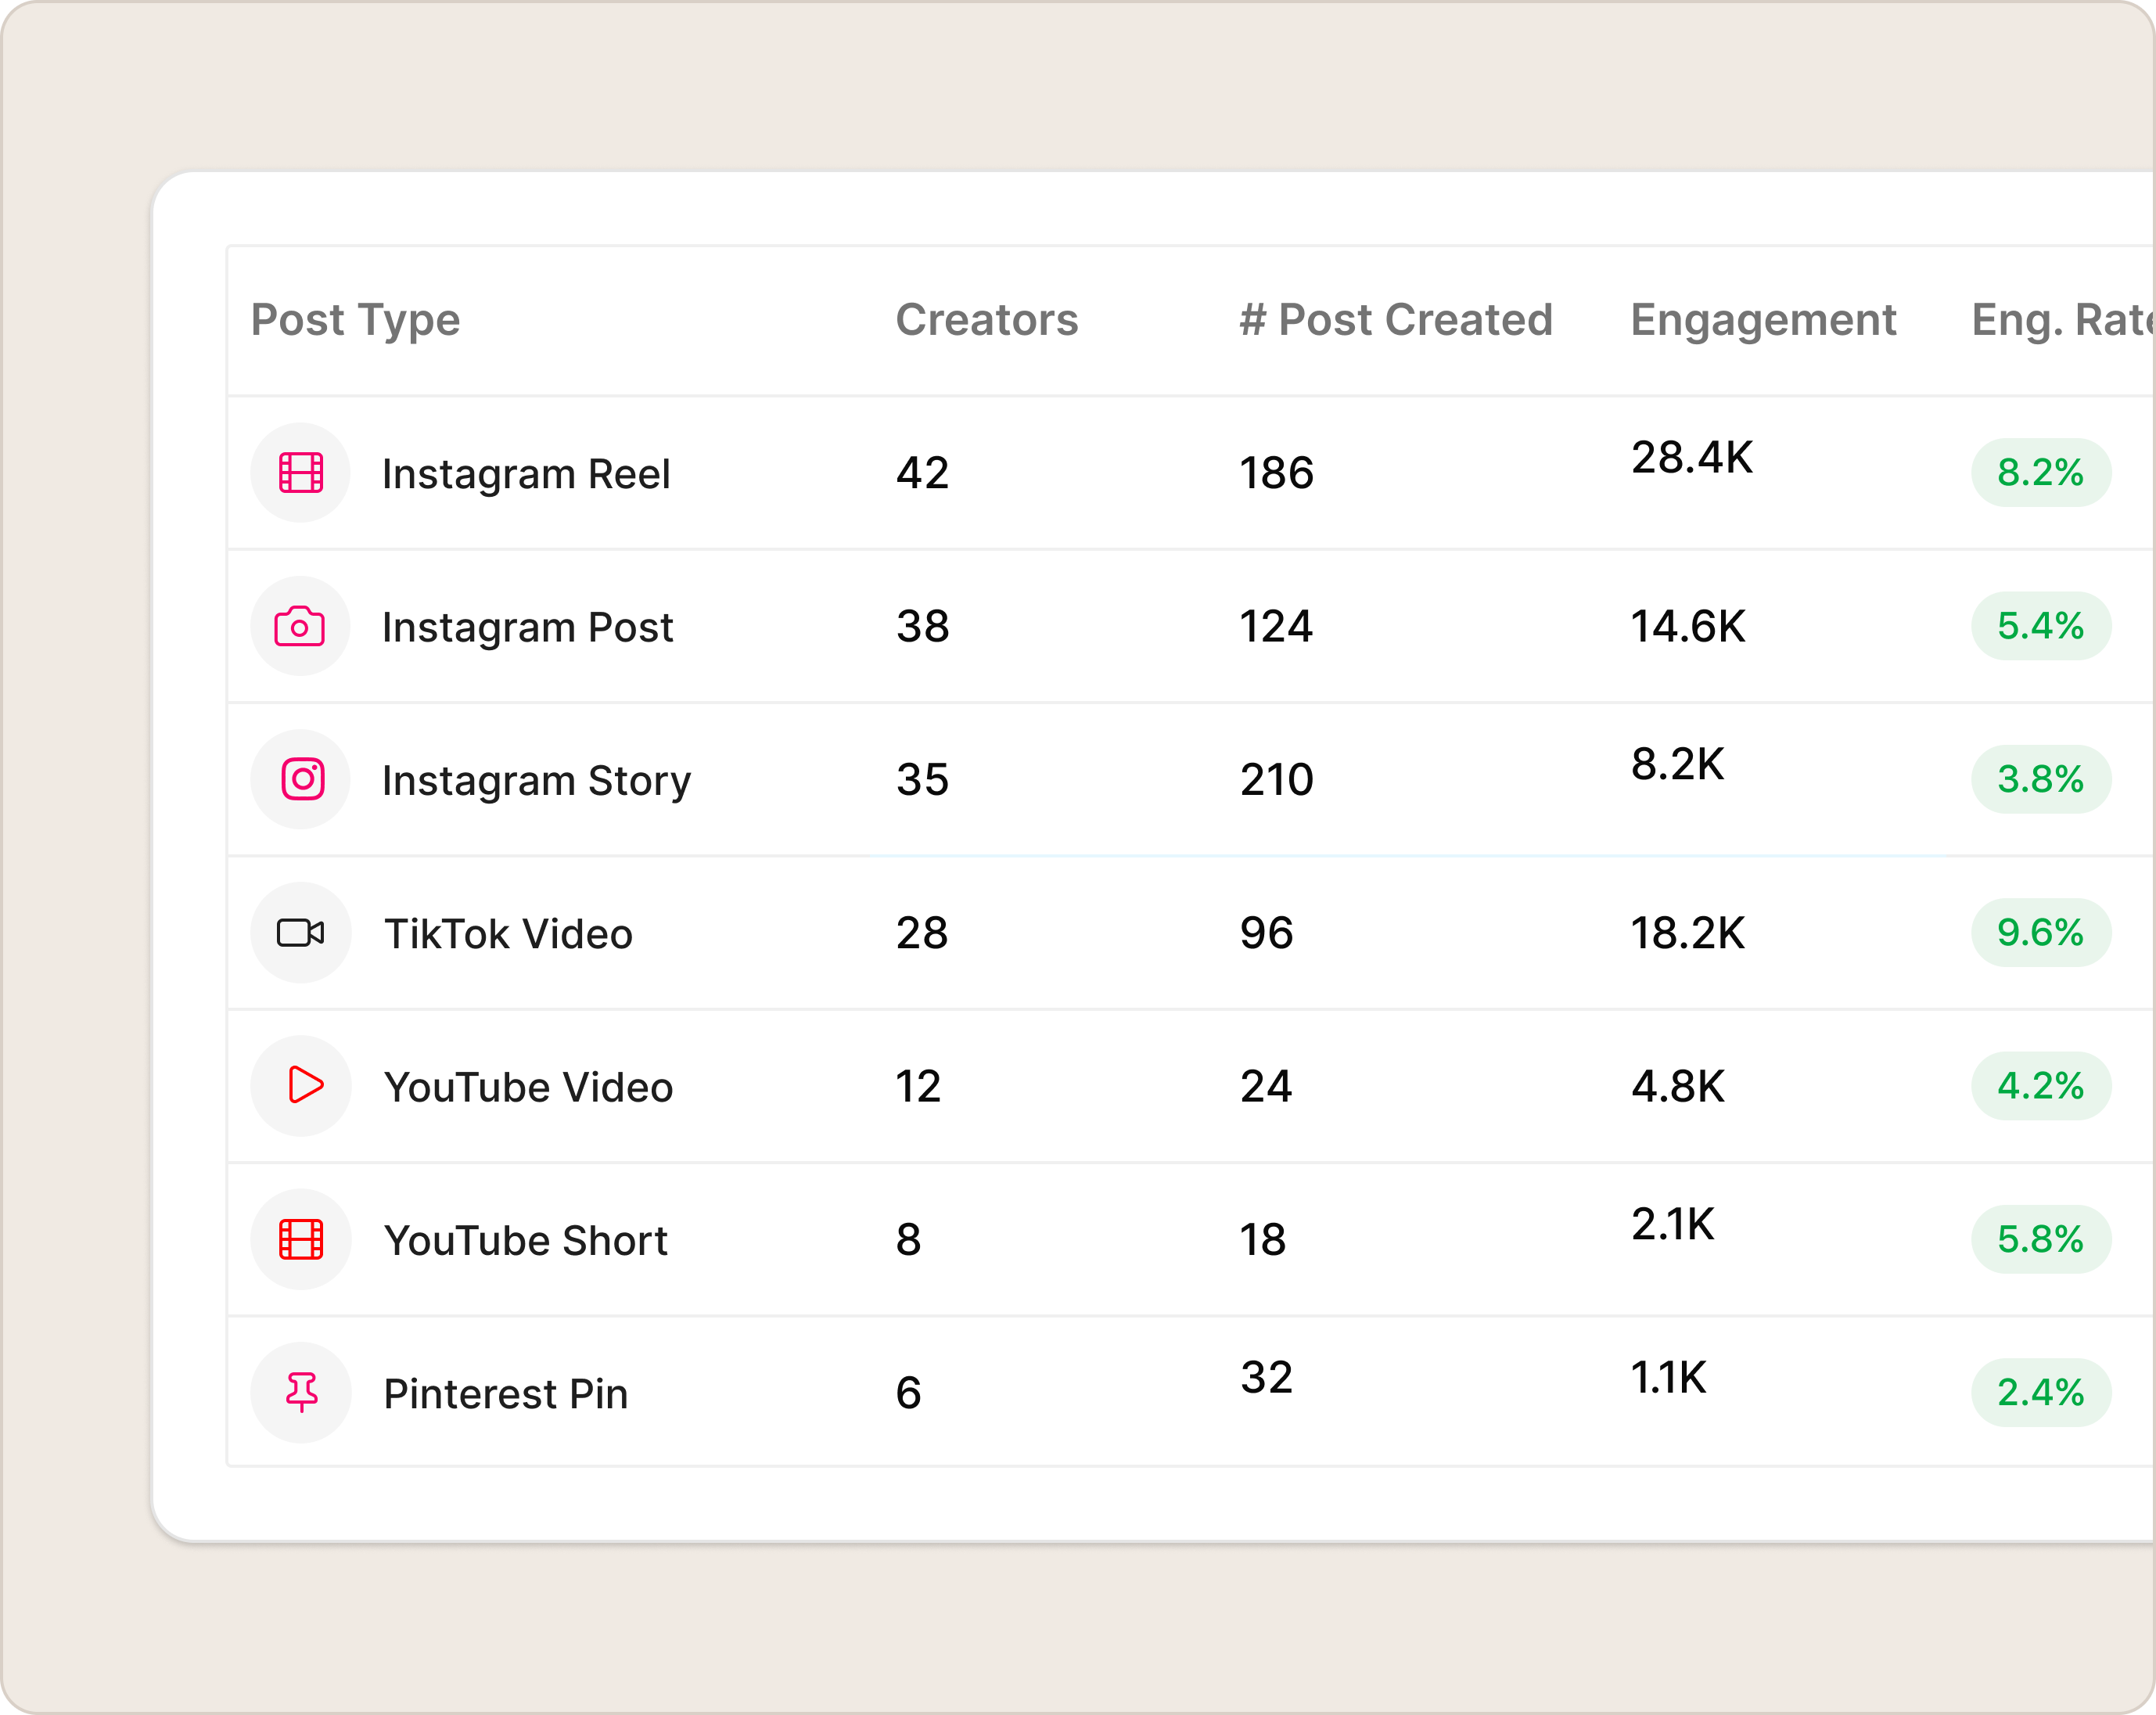Click the Instagram Story logo icon
This screenshot has height=1715, width=2156.
302,779
